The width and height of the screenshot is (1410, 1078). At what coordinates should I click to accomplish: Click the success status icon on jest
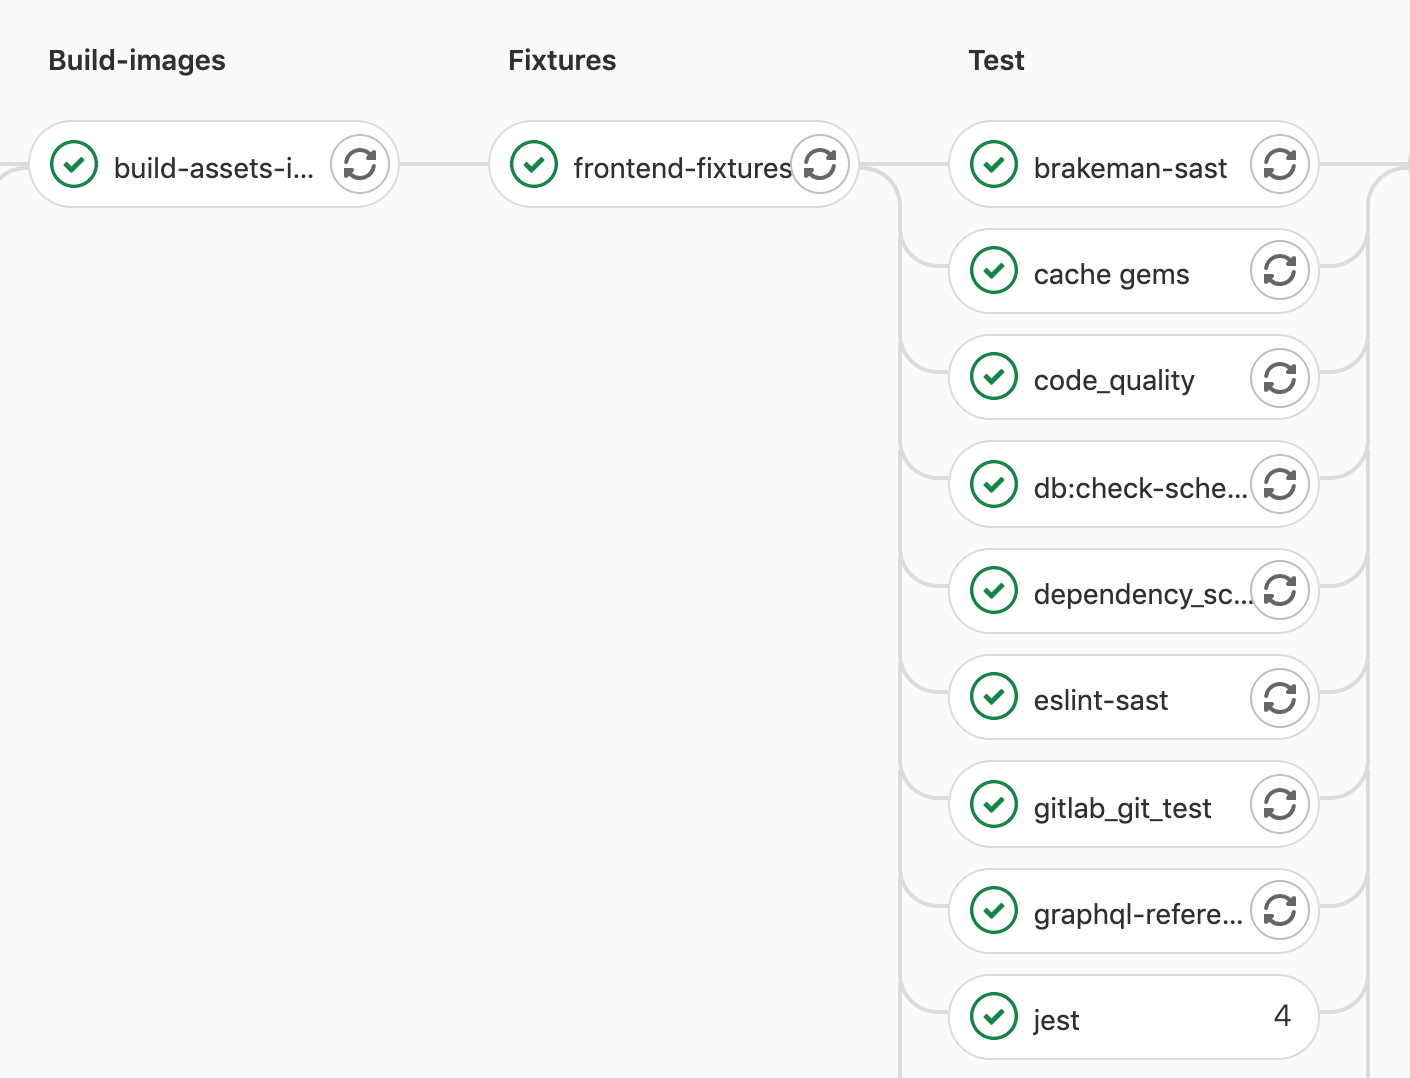coord(992,1017)
